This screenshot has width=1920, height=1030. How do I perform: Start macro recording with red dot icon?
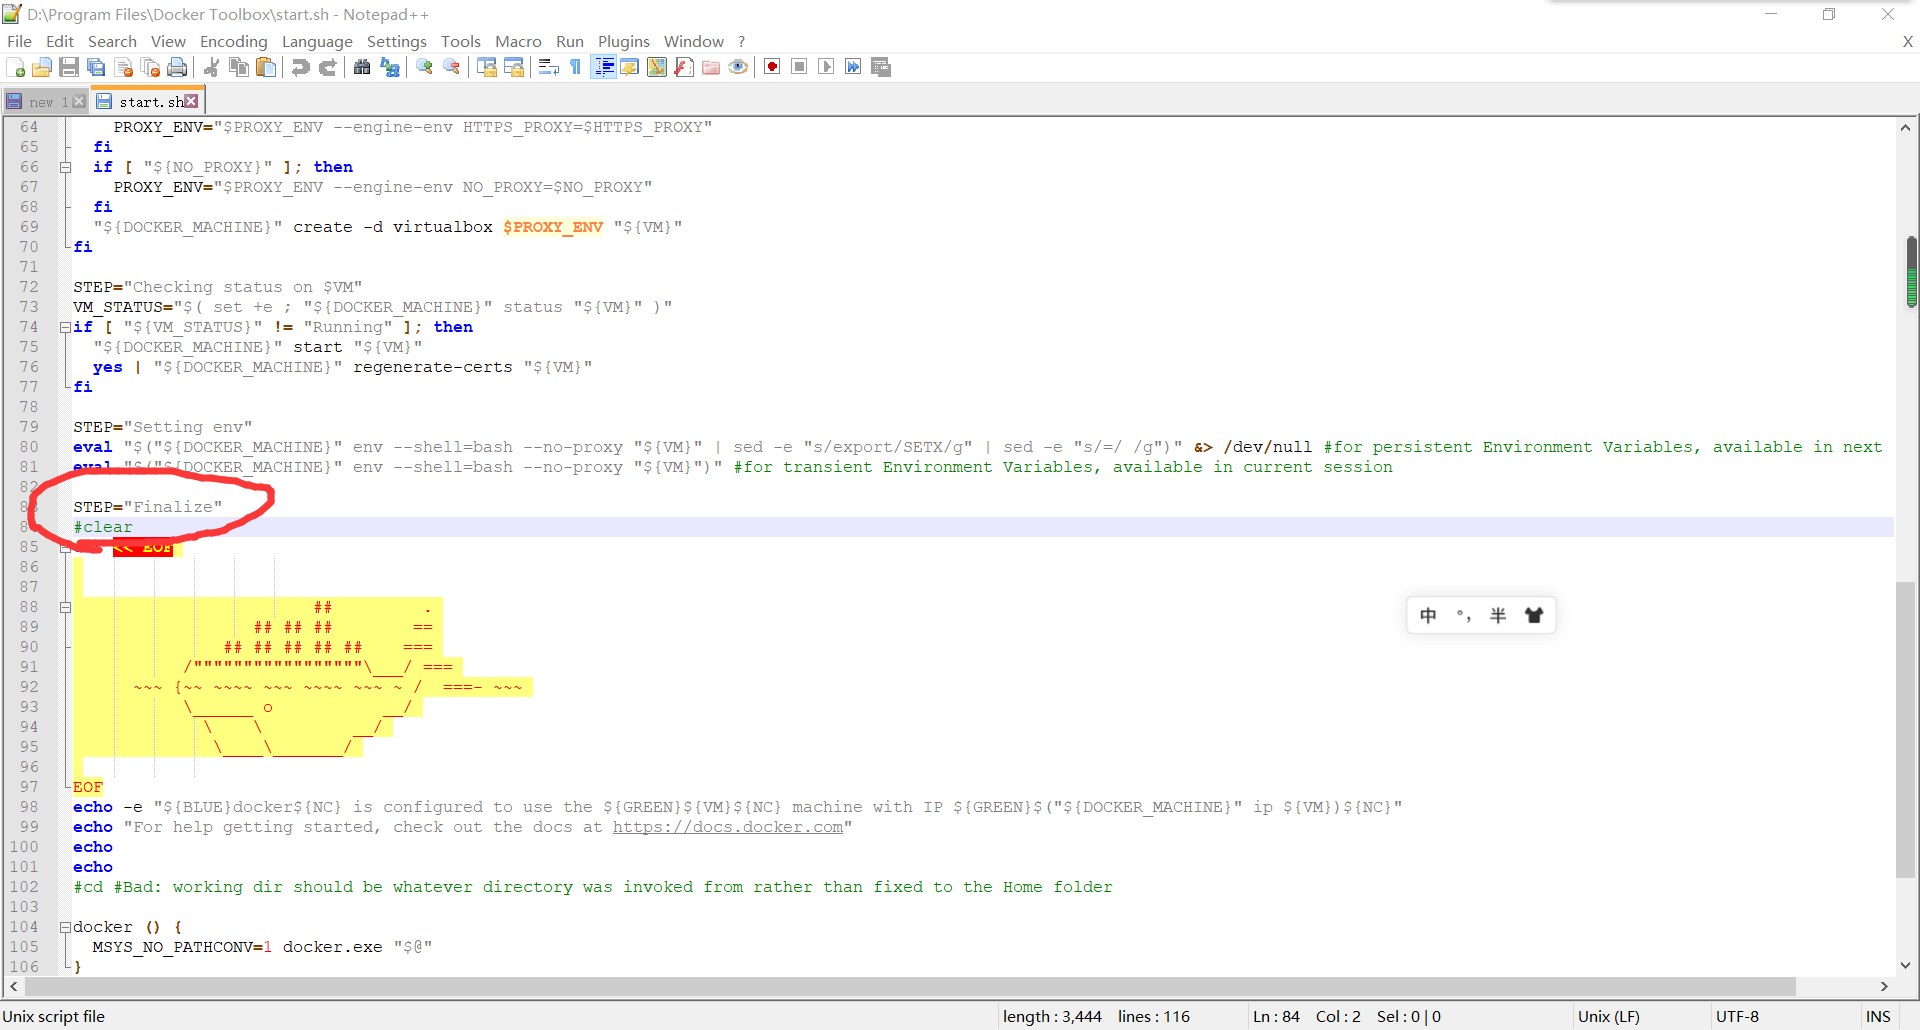pos(772,67)
